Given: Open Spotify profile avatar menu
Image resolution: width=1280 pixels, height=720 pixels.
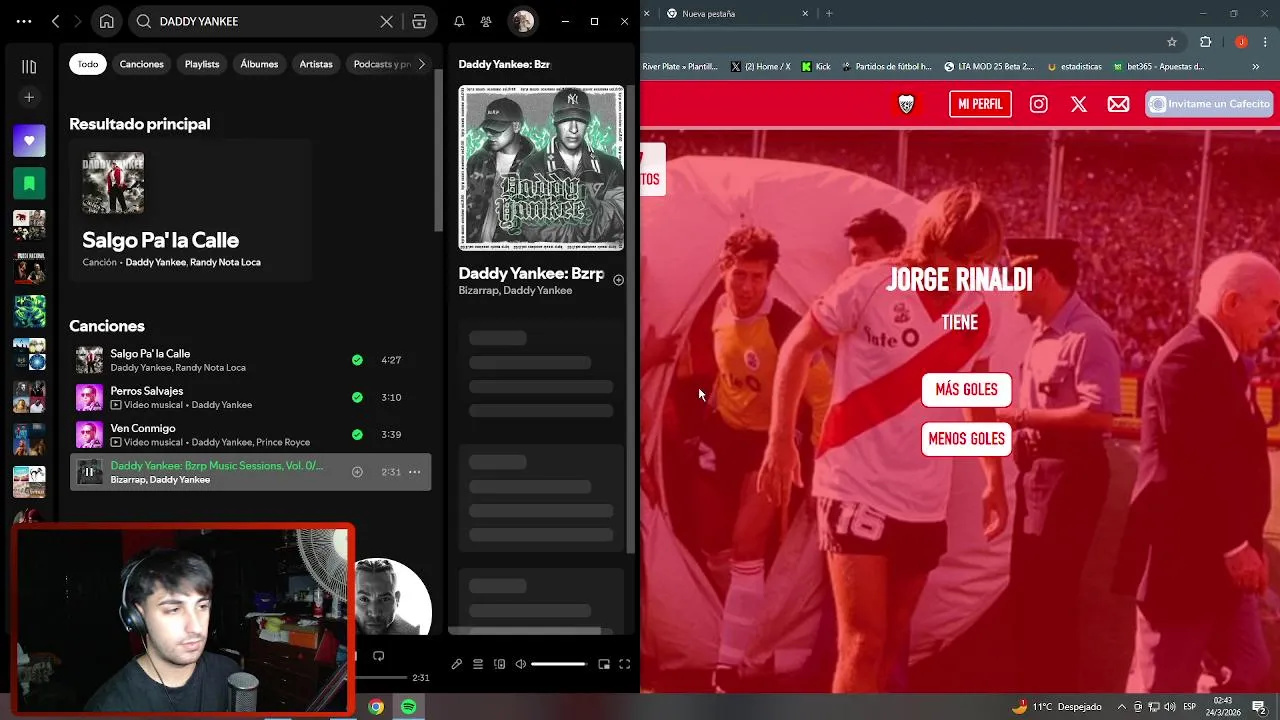Looking at the screenshot, I should tap(522, 21).
